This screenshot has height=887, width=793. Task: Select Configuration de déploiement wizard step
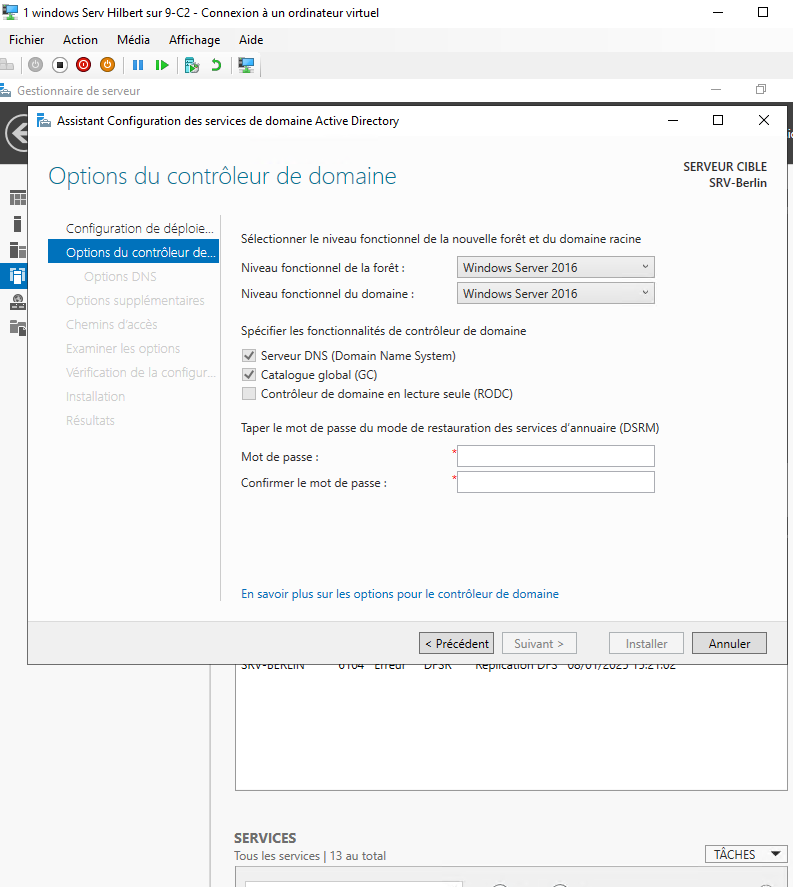[139, 229]
